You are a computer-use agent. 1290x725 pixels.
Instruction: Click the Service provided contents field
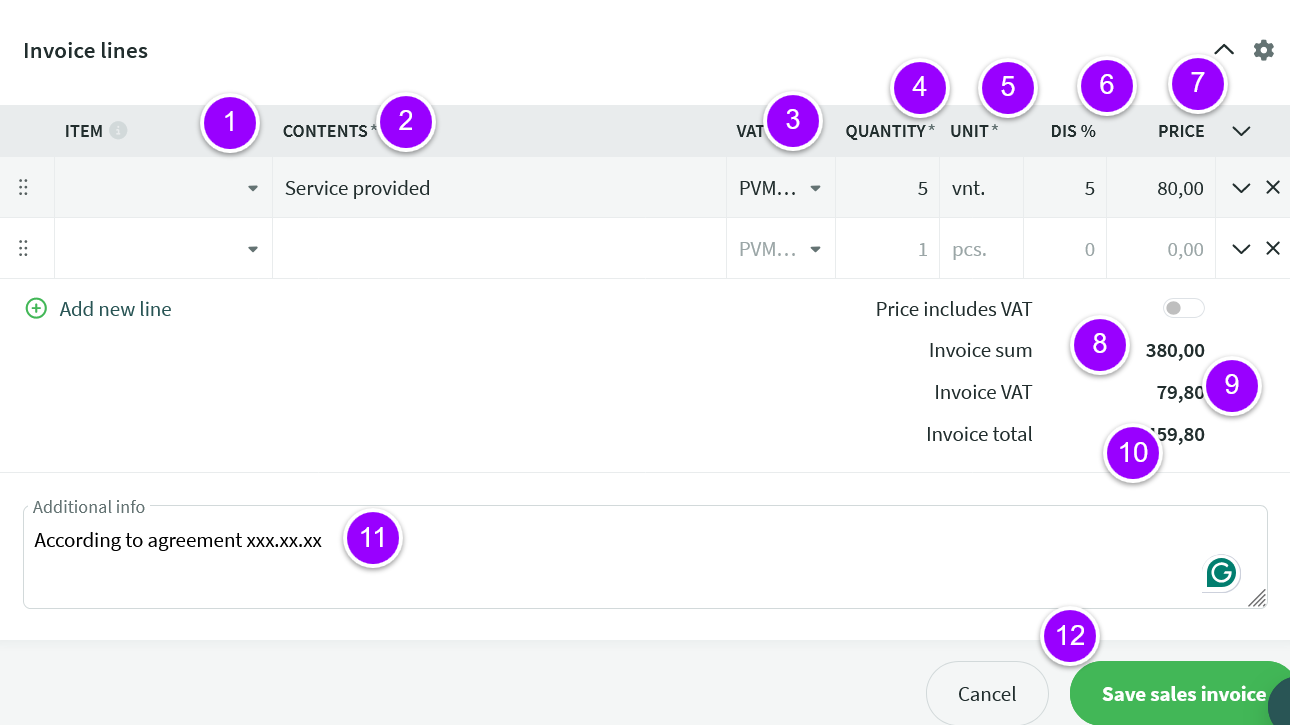coord(499,188)
